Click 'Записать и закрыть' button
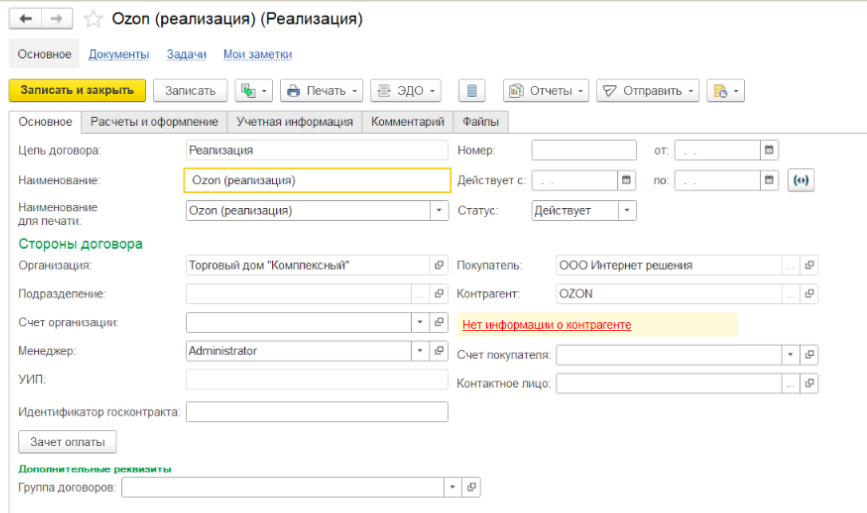 77,90
